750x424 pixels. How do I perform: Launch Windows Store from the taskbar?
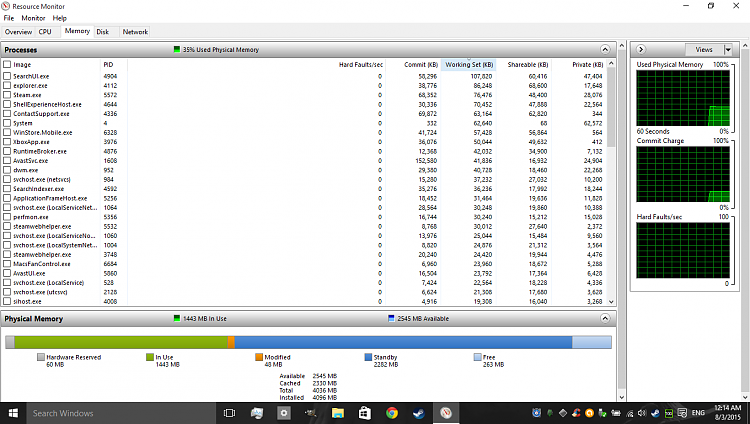coord(365,413)
